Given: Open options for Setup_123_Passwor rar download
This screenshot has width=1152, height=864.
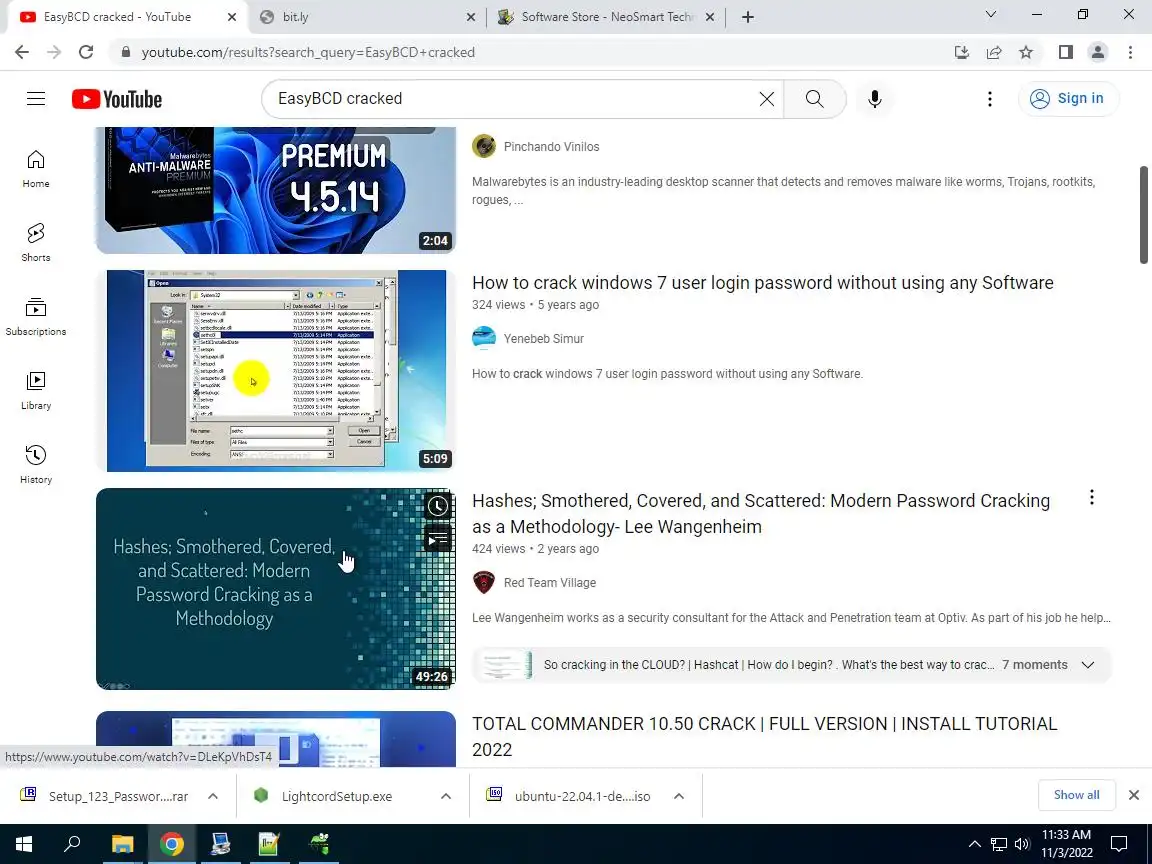Looking at the screenshot, I should click(x=212, y=796).
